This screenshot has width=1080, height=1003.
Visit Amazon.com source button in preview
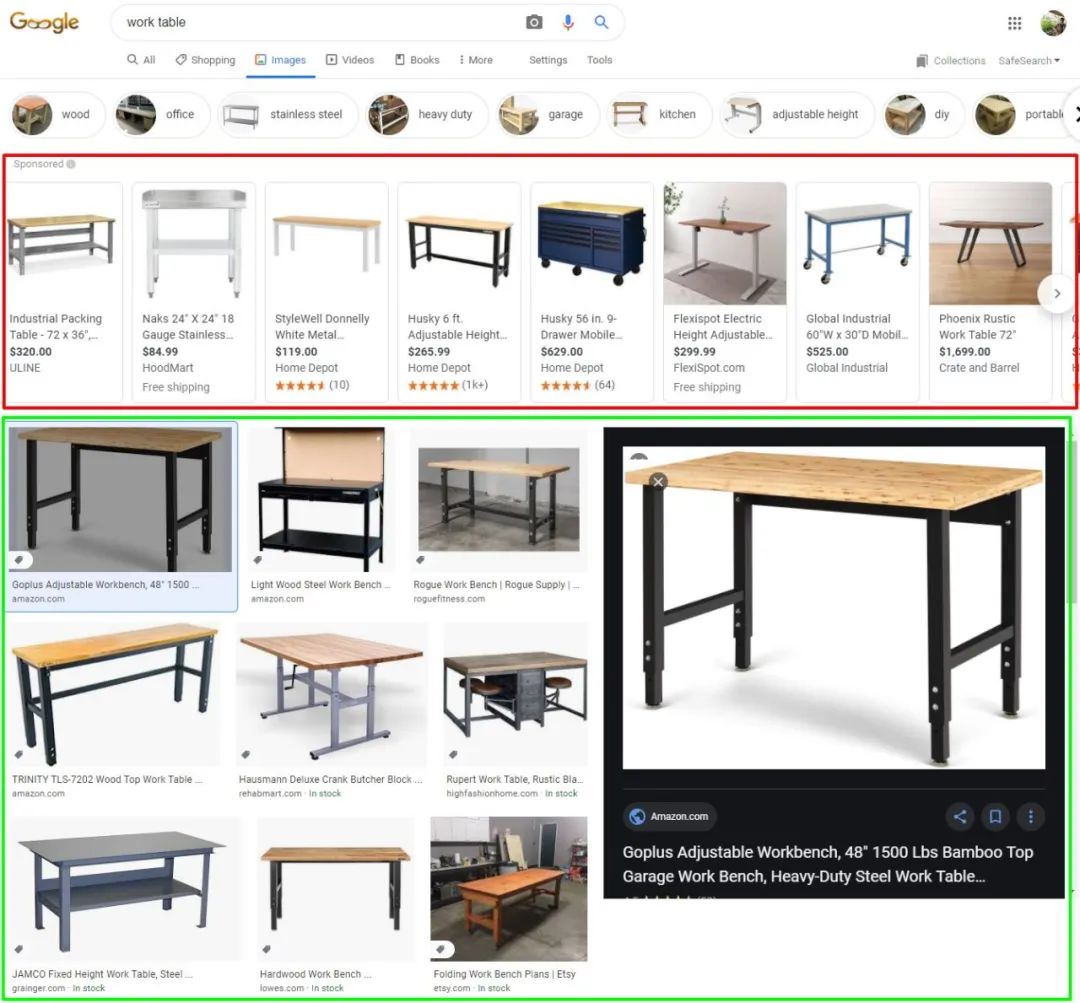669,816
